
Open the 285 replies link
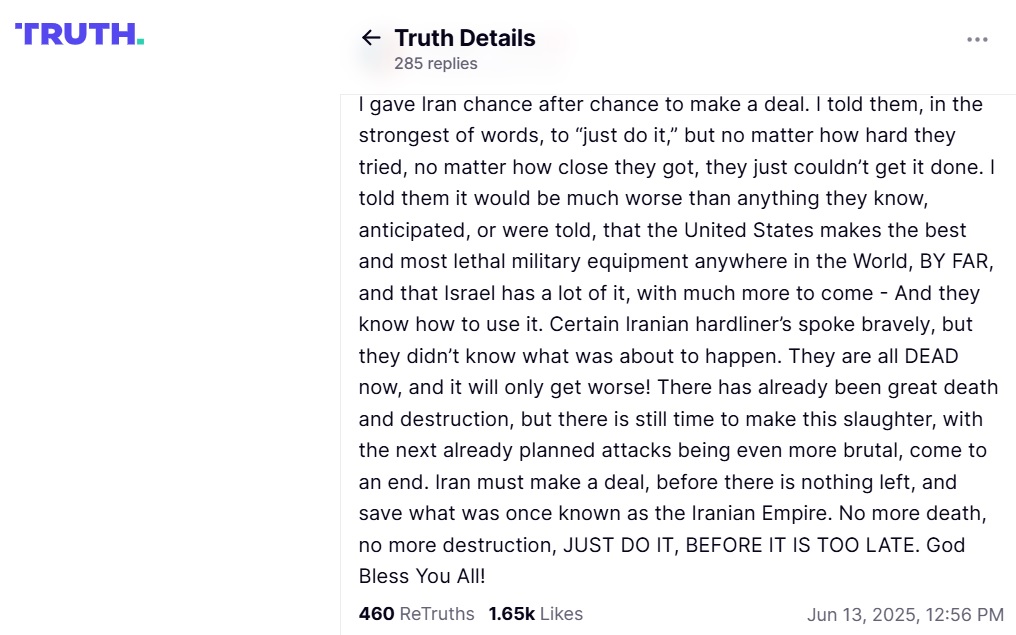coord(435,64)
